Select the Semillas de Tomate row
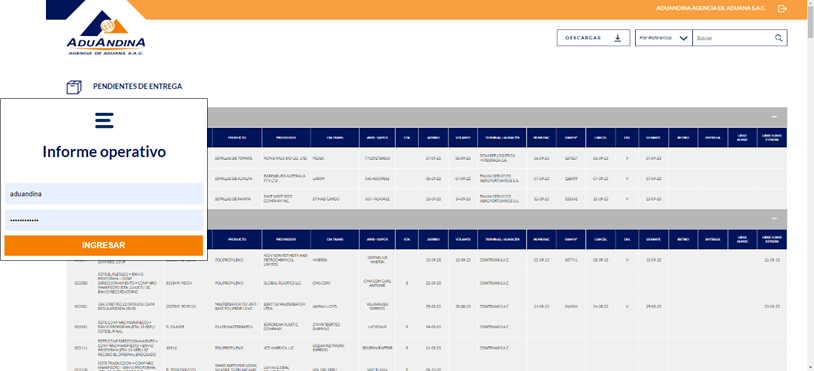The width and height of the screenshot is (814, 371). 427,158
